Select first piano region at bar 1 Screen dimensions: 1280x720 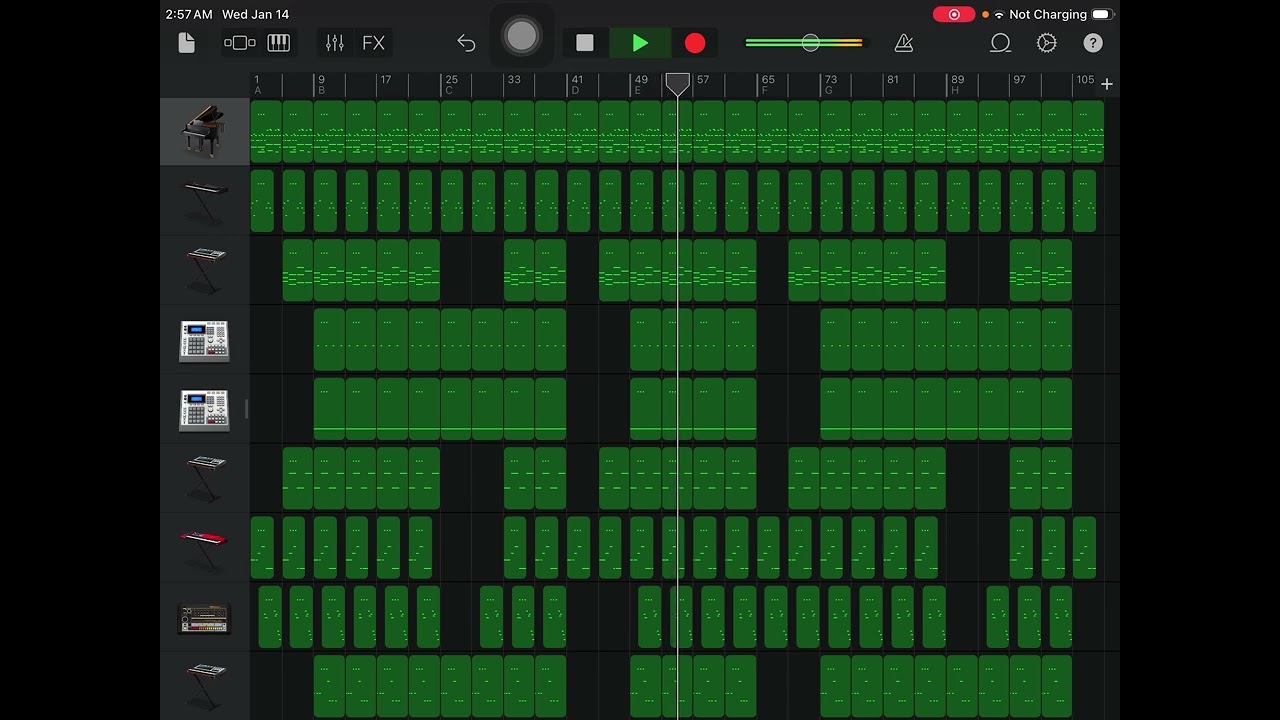266,131
